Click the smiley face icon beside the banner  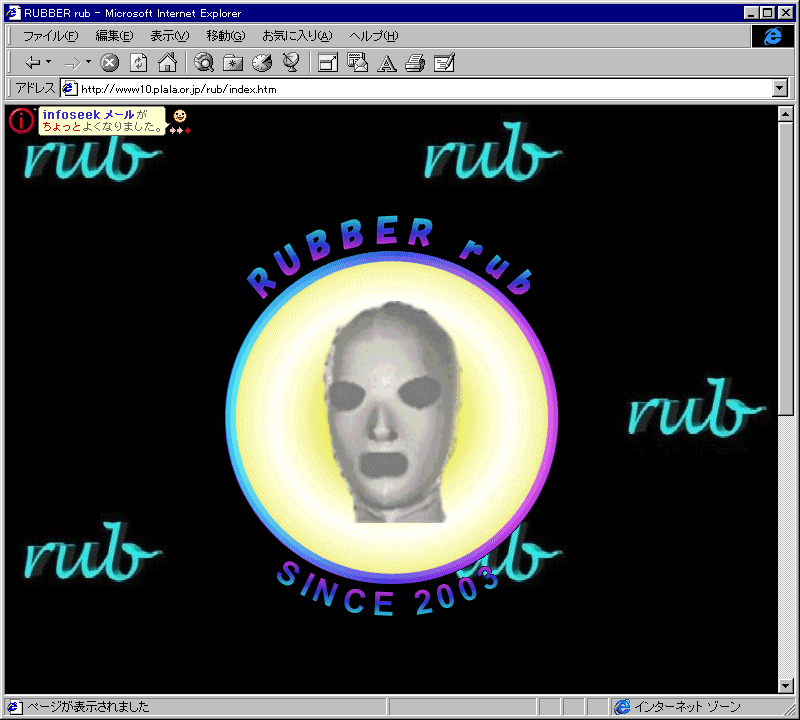click(x=180, y=116)
